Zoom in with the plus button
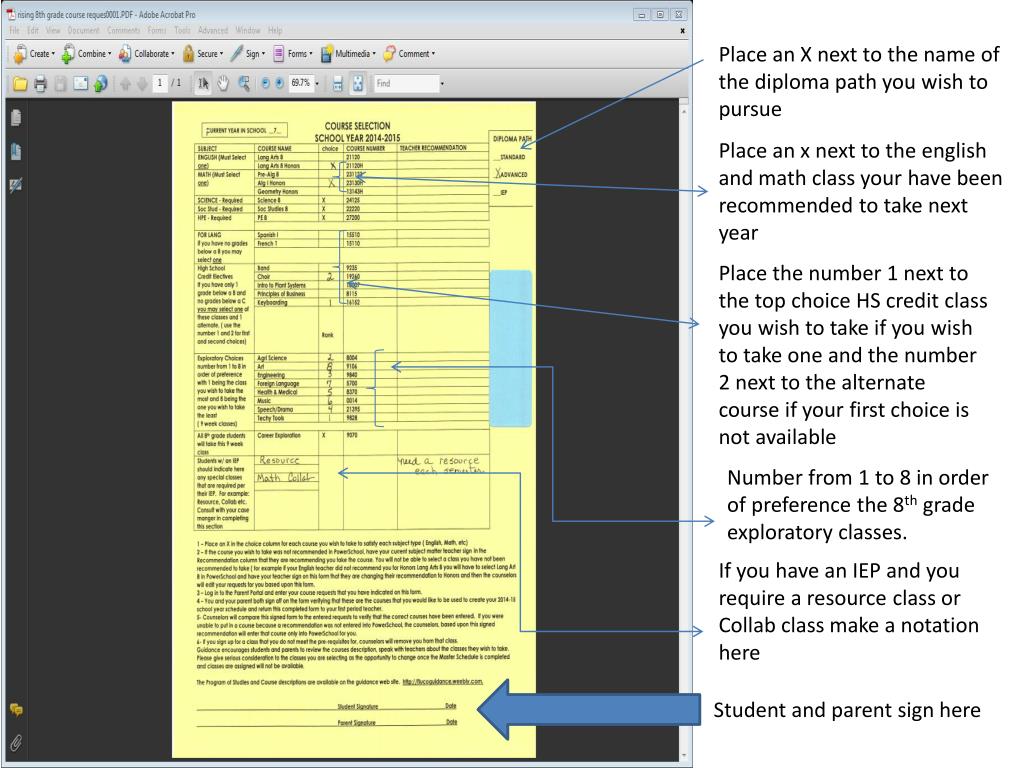 (x=280, y=84)
